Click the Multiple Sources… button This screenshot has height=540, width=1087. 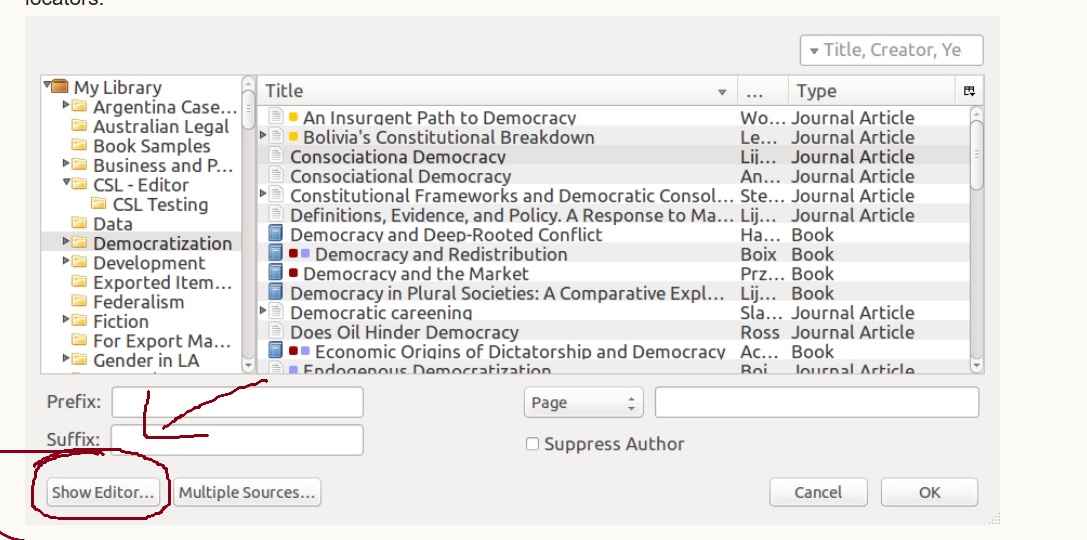(x=247, y=492)
